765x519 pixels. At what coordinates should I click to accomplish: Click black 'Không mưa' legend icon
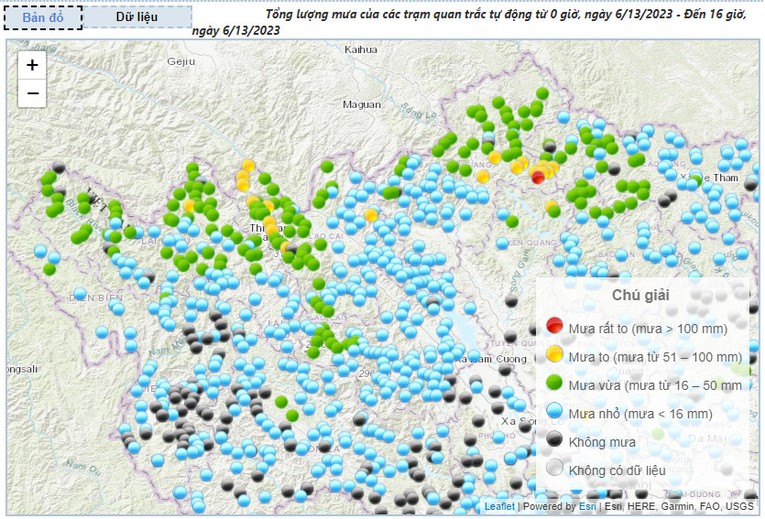point(554,441)
